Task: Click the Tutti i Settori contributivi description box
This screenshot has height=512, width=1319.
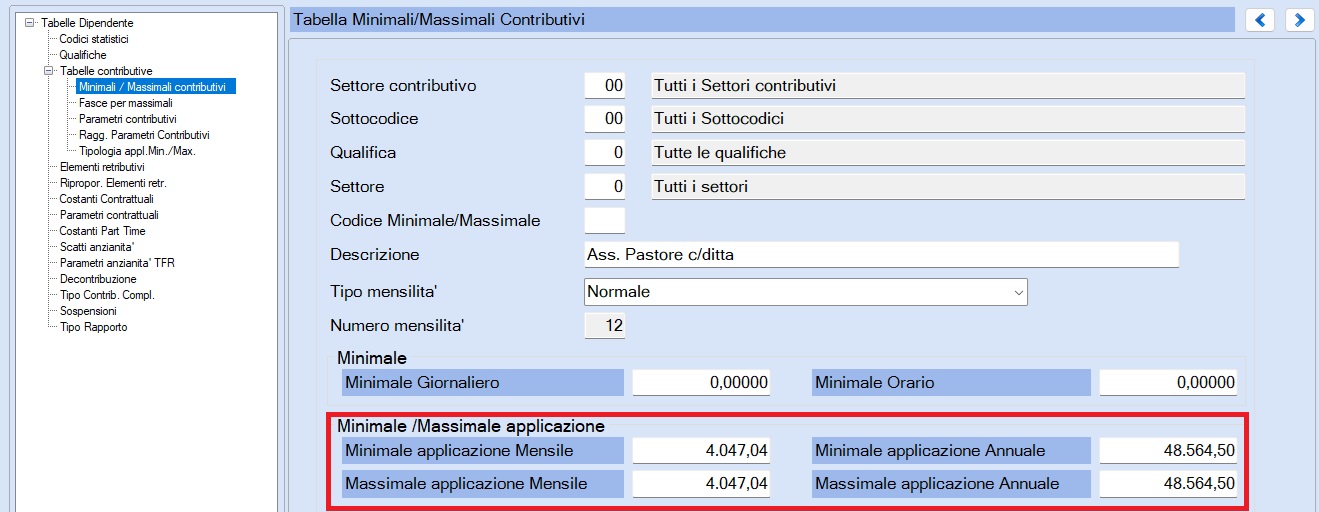Action: [947, 86]
